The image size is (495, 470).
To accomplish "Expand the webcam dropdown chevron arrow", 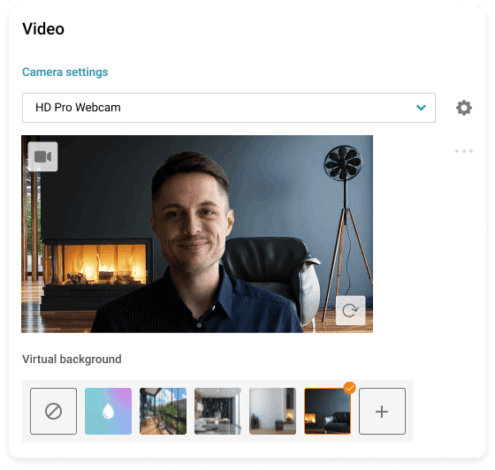I will [421, 108].
